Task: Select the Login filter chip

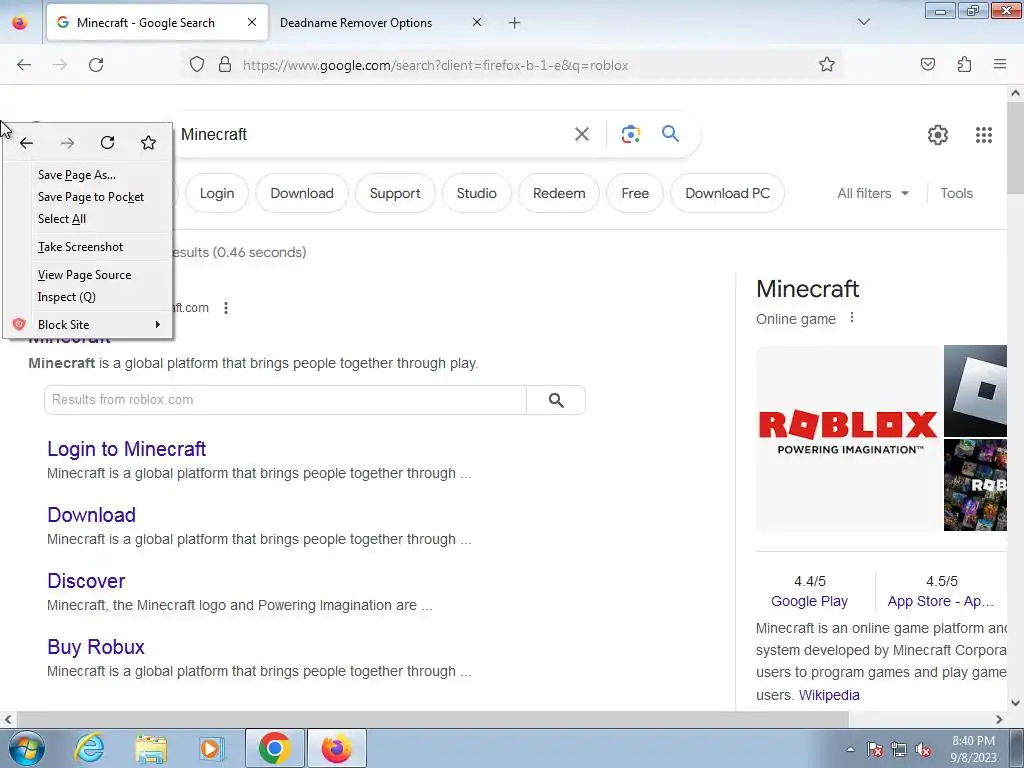Action: 217,193
